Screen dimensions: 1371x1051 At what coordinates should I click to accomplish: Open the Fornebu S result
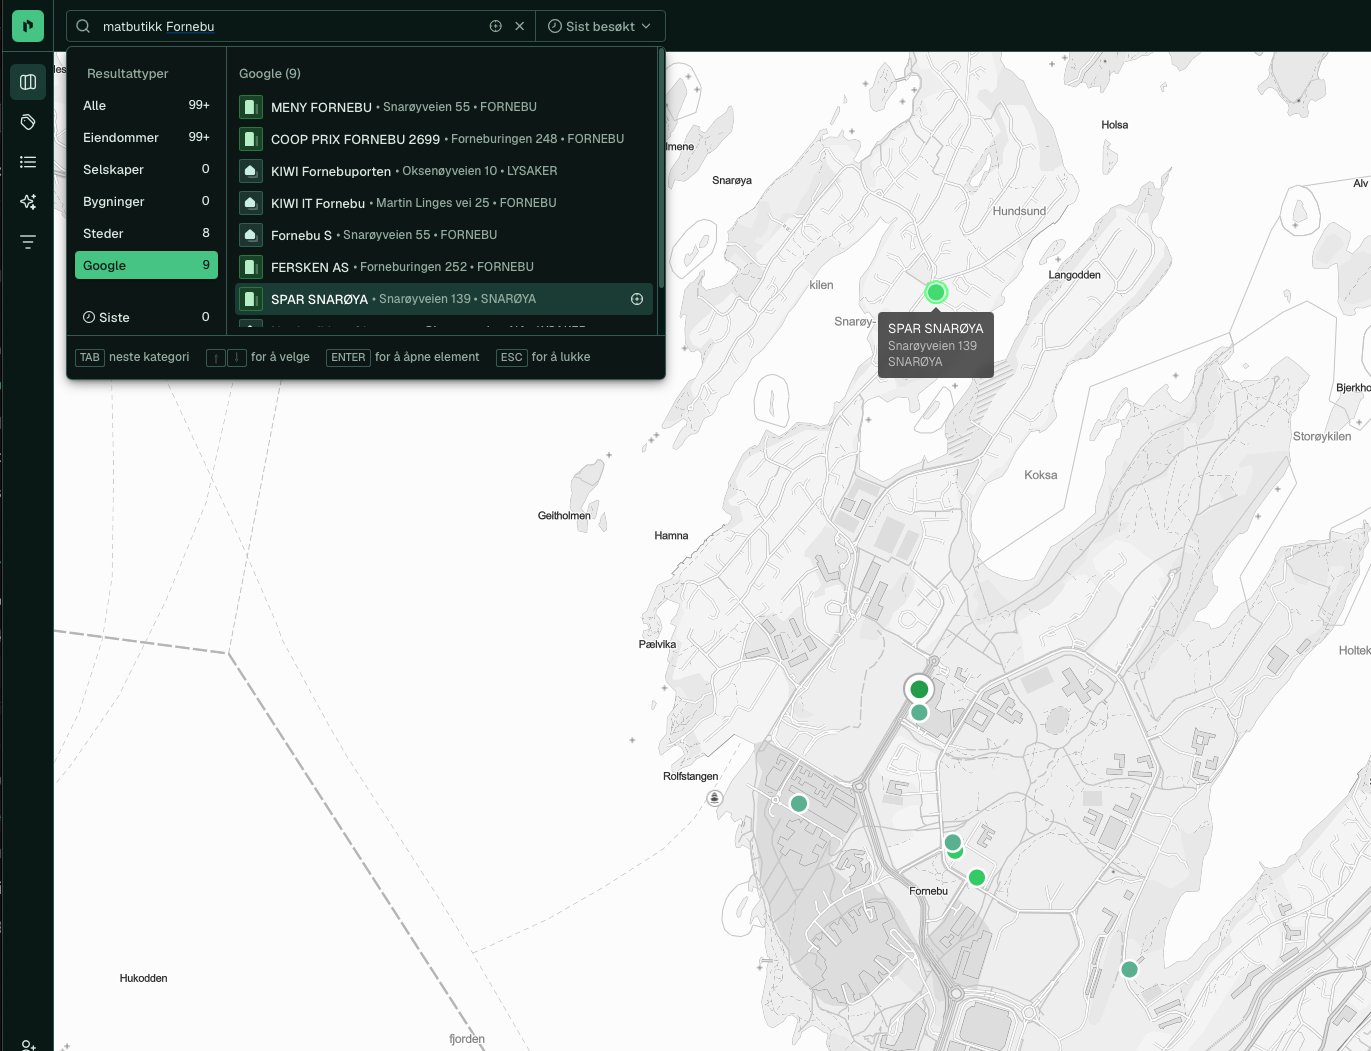[444, 235]
